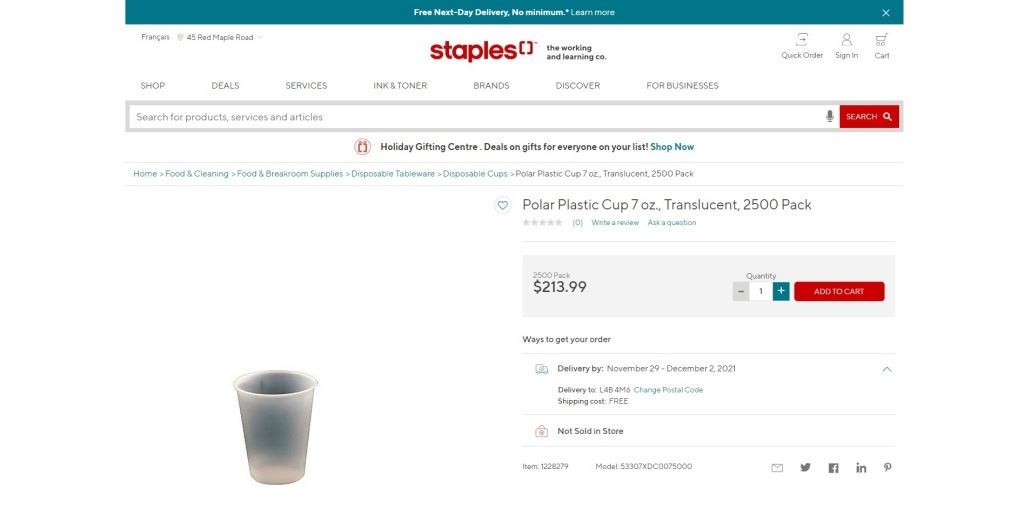Open the Quick Order icon

point(802,40)
